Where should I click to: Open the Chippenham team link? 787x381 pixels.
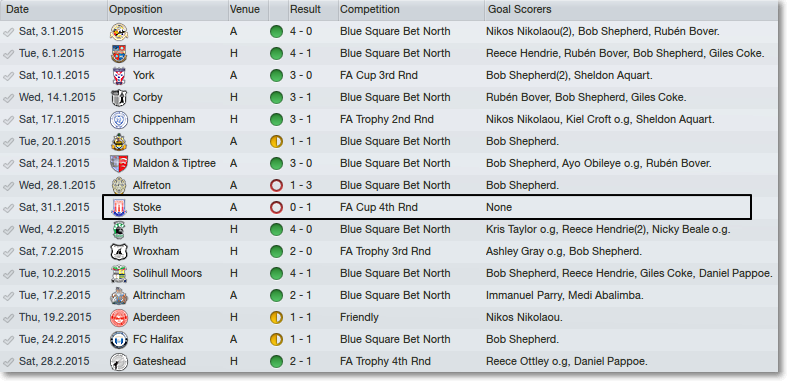(164, 119)
